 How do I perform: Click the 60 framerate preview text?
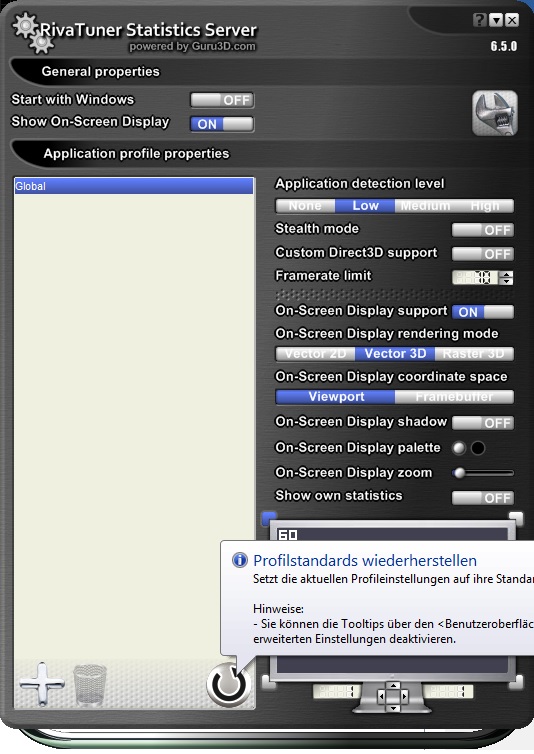tap(288, 535)
